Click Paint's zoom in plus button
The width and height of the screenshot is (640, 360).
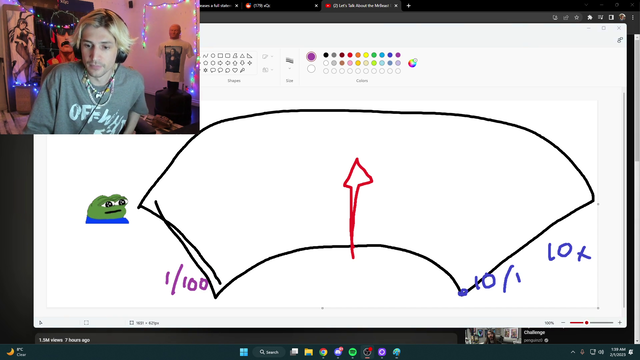(620, 322)
